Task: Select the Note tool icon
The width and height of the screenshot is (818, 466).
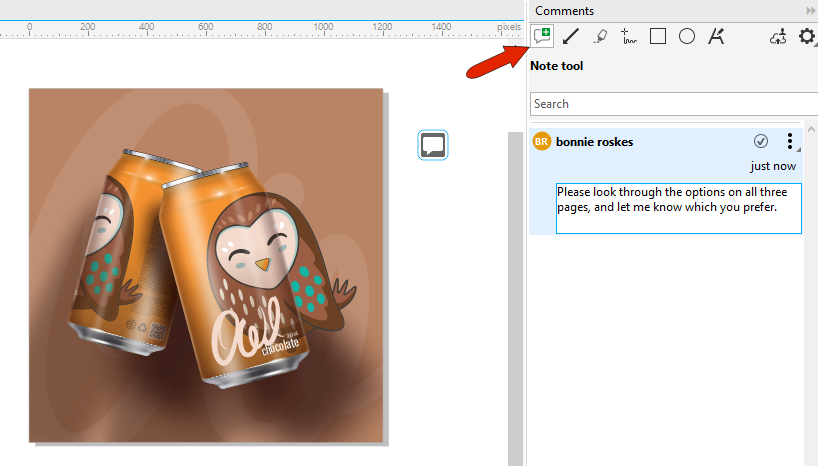Action: 542,37
